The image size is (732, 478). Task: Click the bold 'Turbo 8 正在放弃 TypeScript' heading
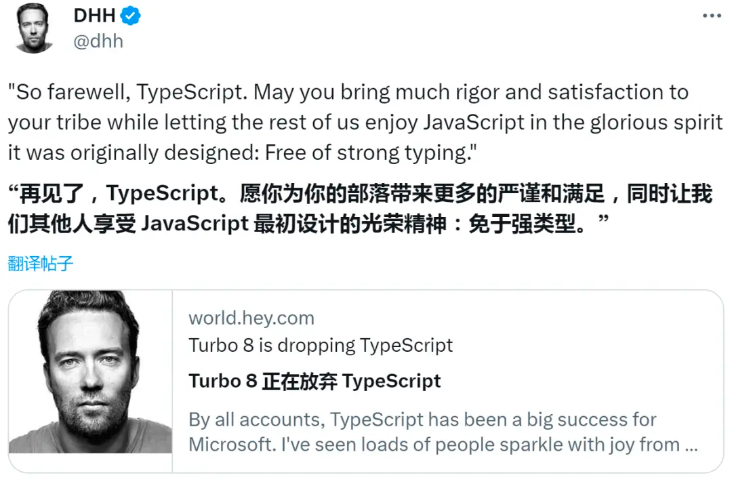click(315, 381)
